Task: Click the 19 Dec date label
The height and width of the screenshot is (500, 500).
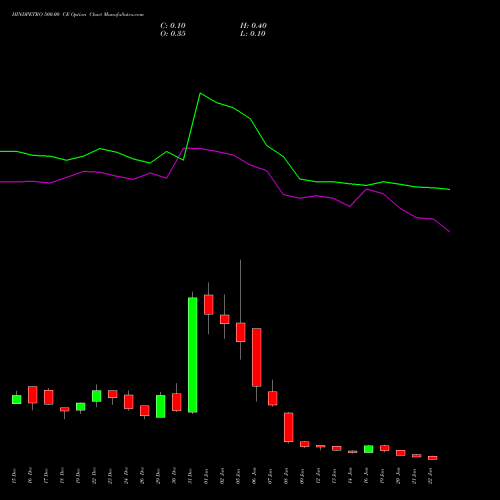Action: coord(78,476)
